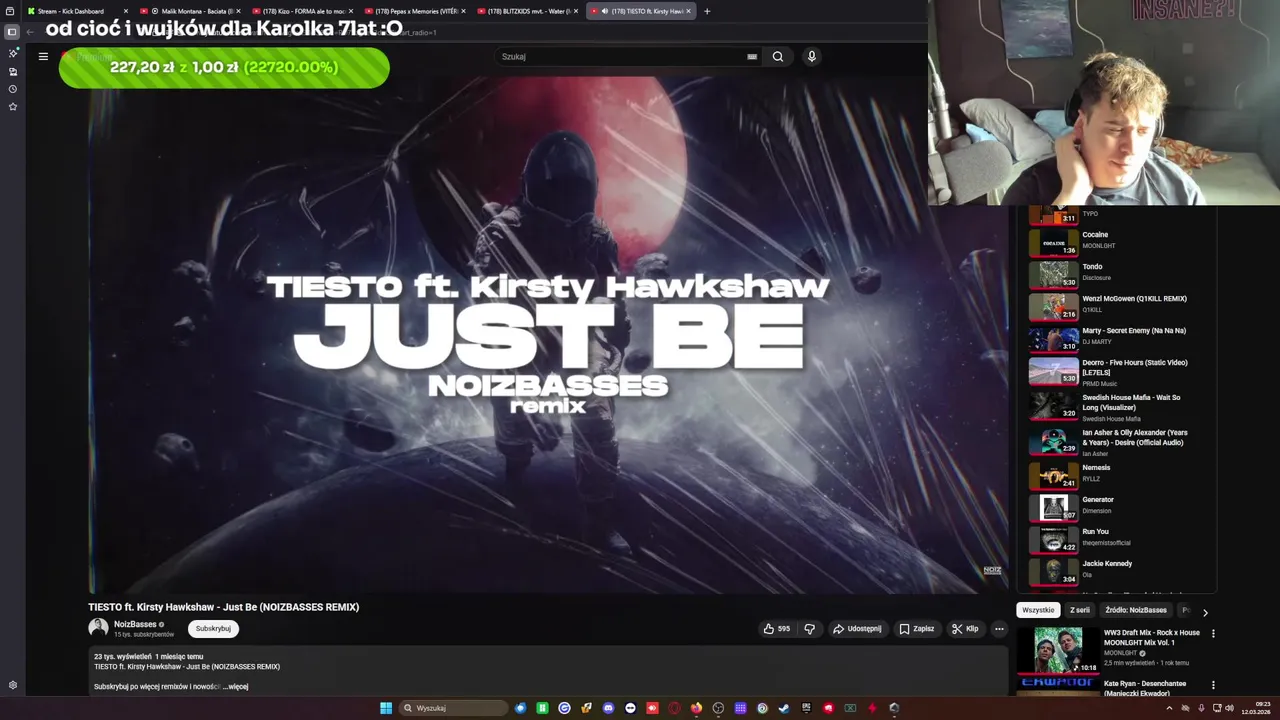Select the Źródło: NoizBasses chip
The height and width of the screenshot is (720, 1280).
tap(1136, 610)
